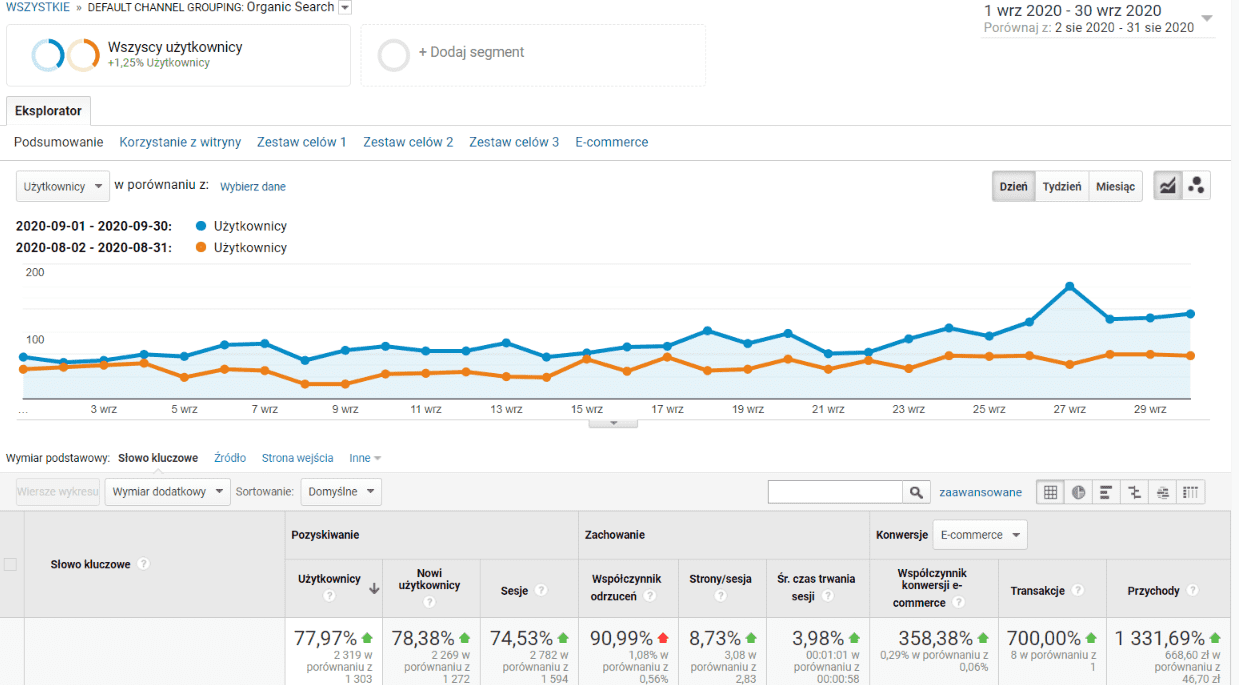Open the Sortowanie Domyślne dropdown

[340, 491]
